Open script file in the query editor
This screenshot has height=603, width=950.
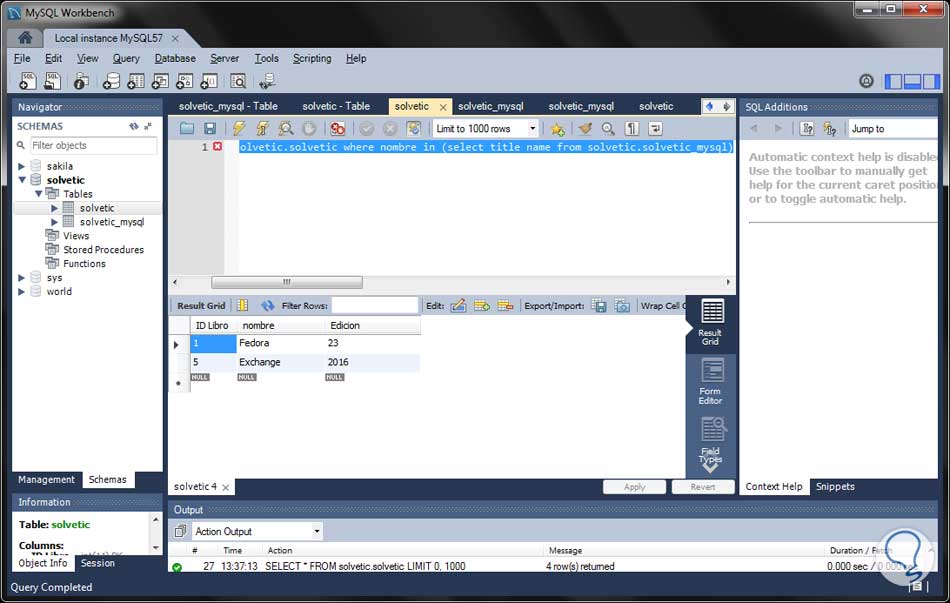pyautogui.click(x=187, y=128)
